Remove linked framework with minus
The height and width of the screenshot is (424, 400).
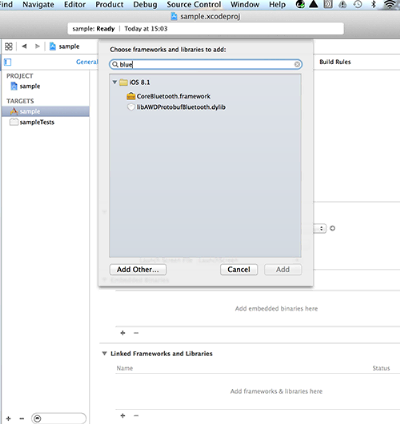click(x=136, y=415)
